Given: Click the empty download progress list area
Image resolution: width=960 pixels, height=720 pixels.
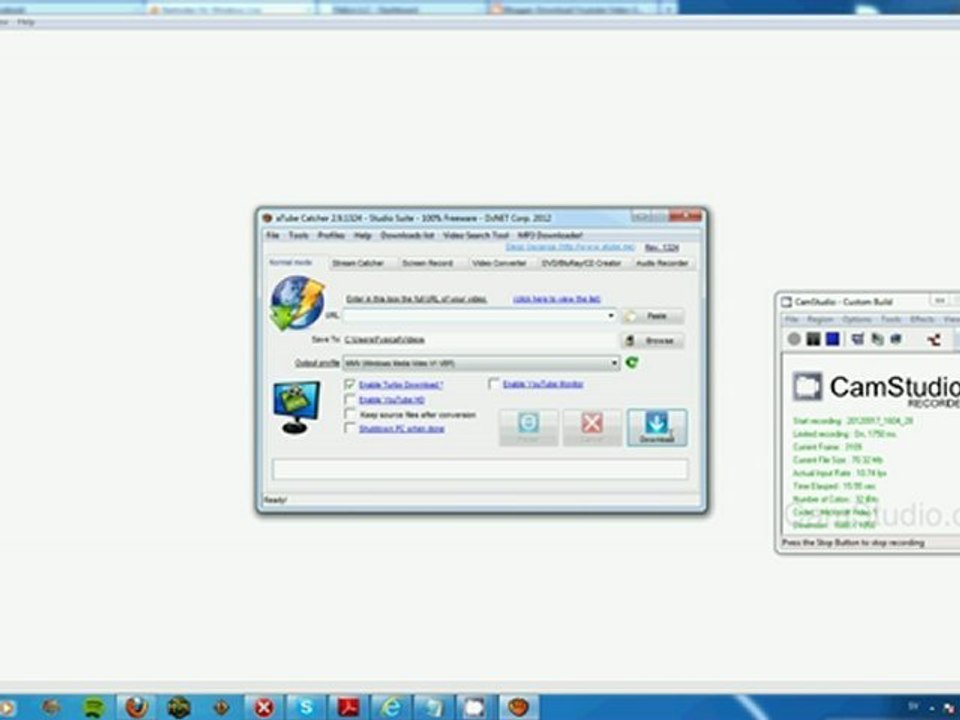Looking at the screenshot, I should (x=480, y=470).
